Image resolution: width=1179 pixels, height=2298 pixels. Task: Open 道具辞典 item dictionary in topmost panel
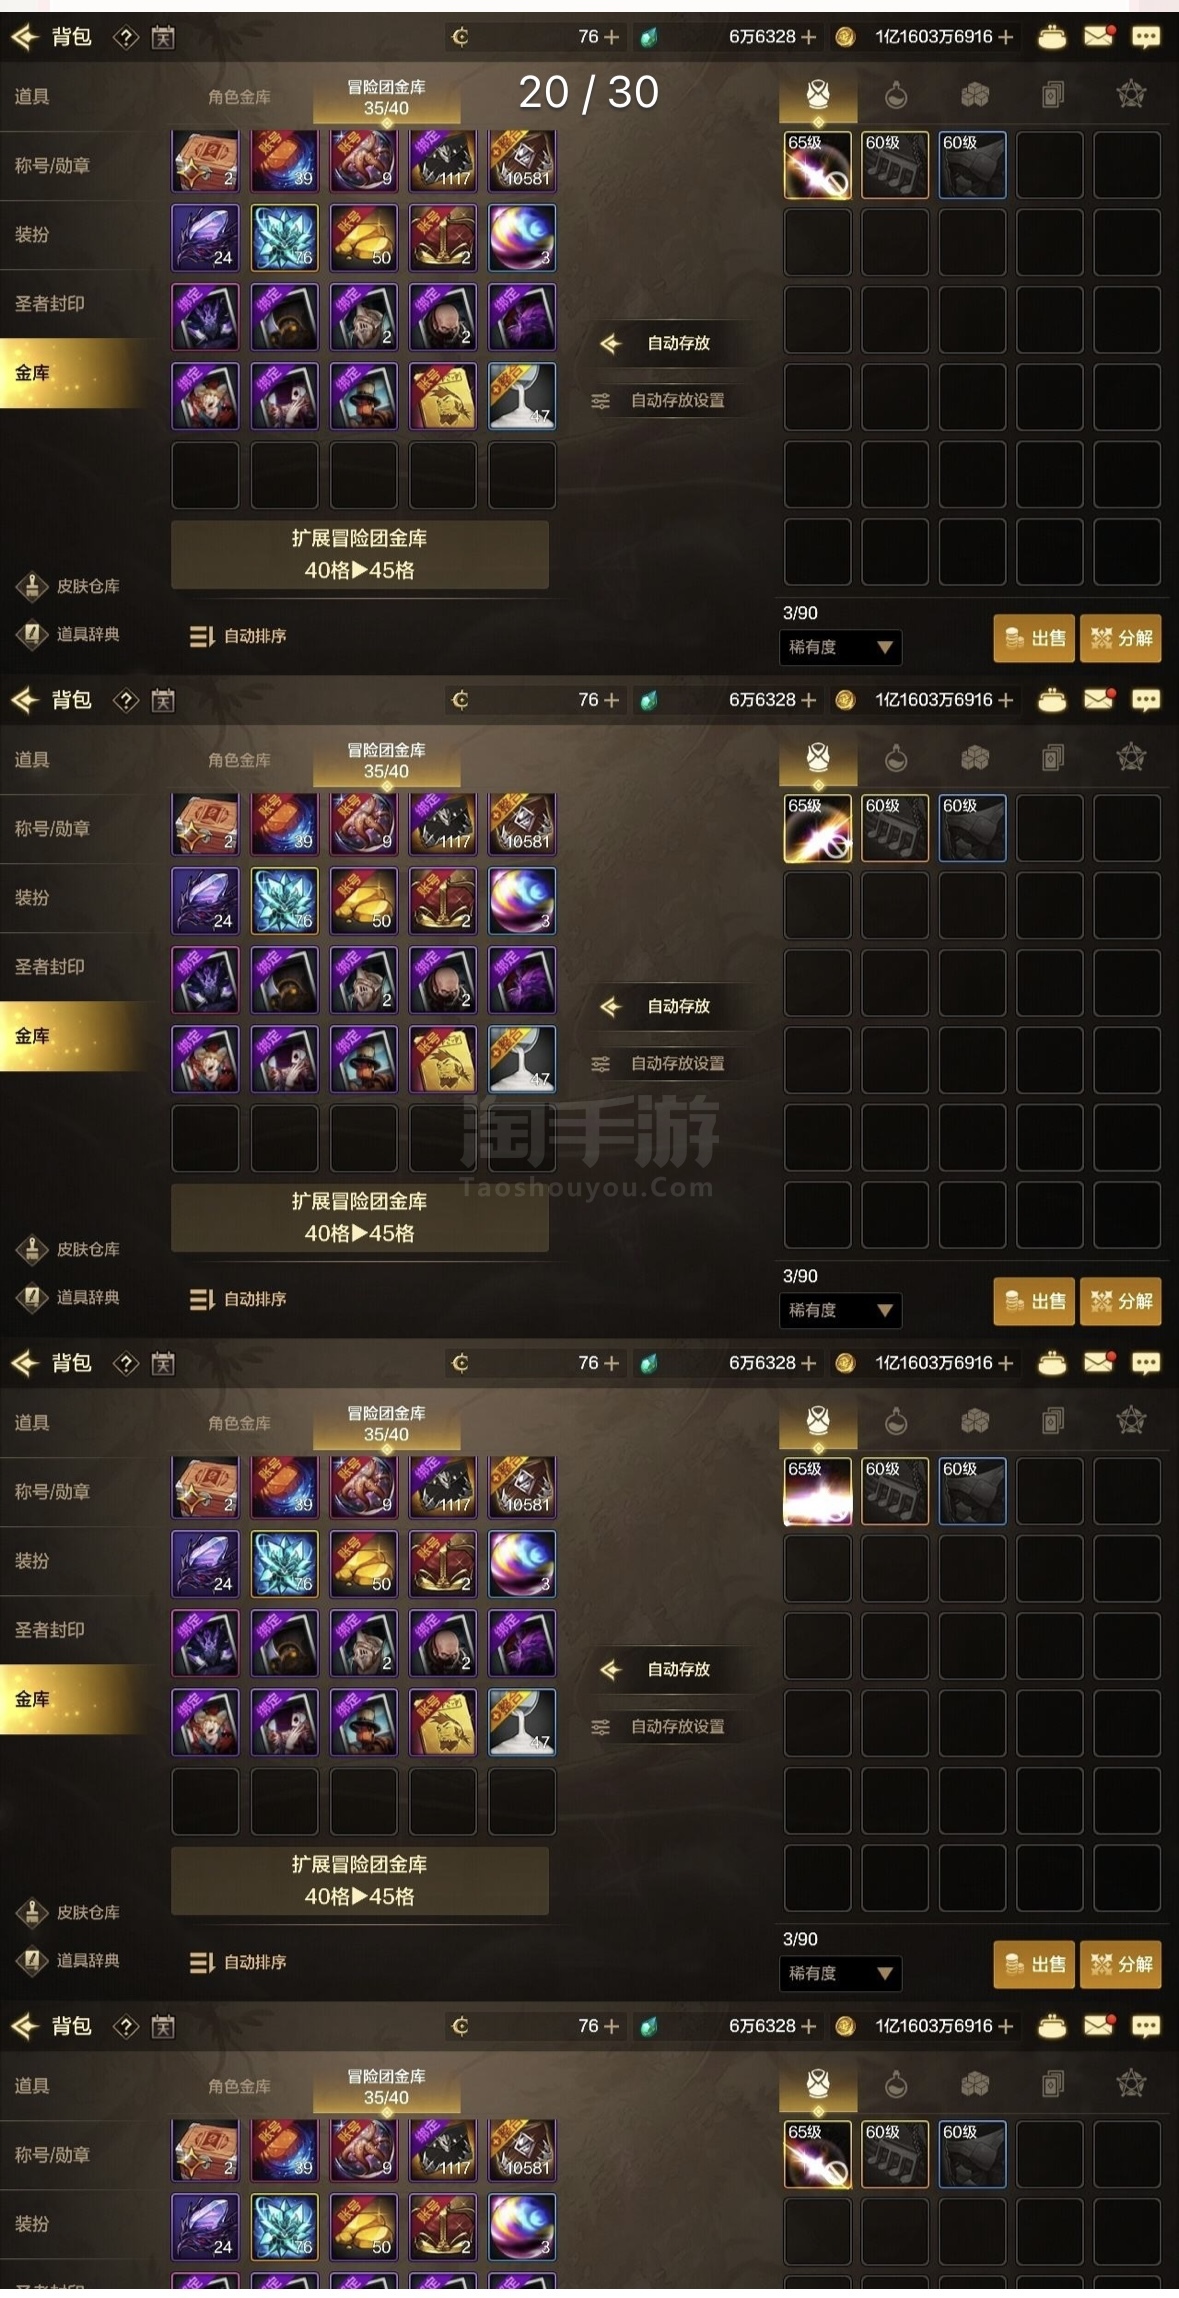click(x=68, y=634)
